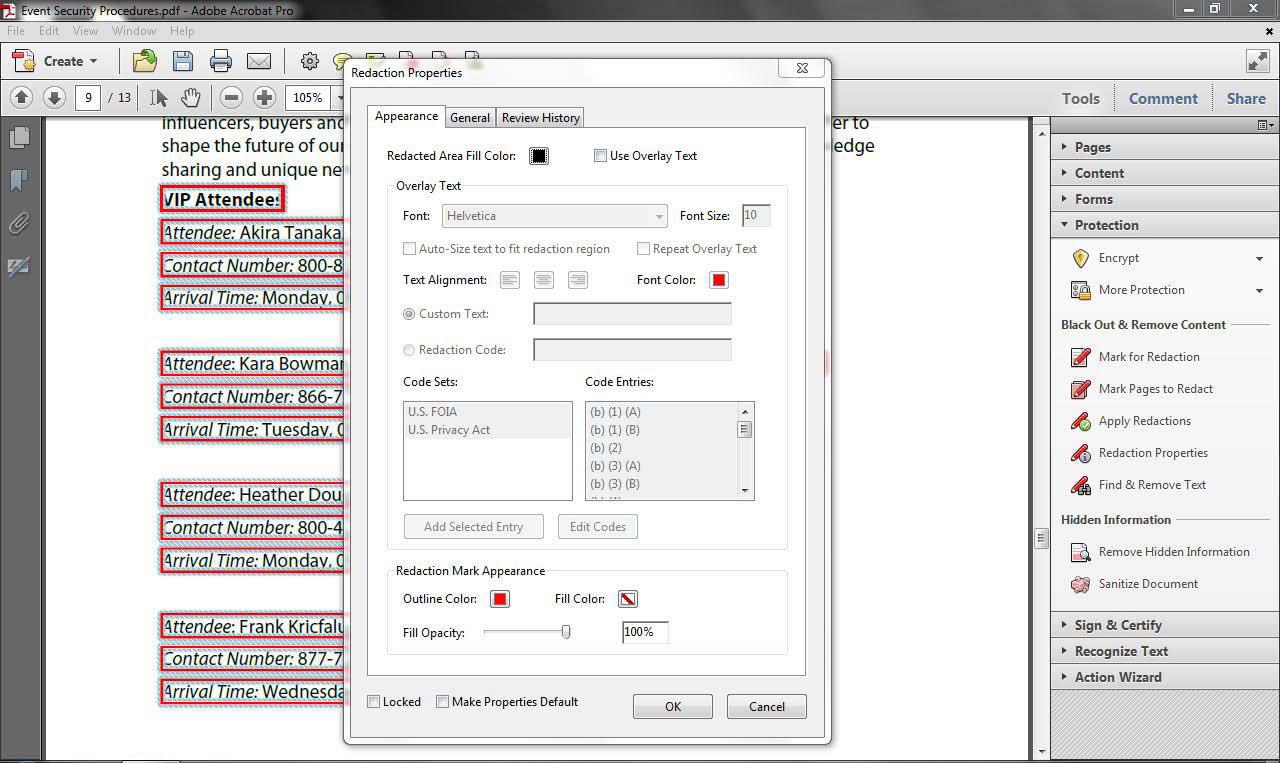The width and height of the screenshot is (1280, 763).
Task: Click OK to confirm redaction properties
Action: tap(673, 706)
